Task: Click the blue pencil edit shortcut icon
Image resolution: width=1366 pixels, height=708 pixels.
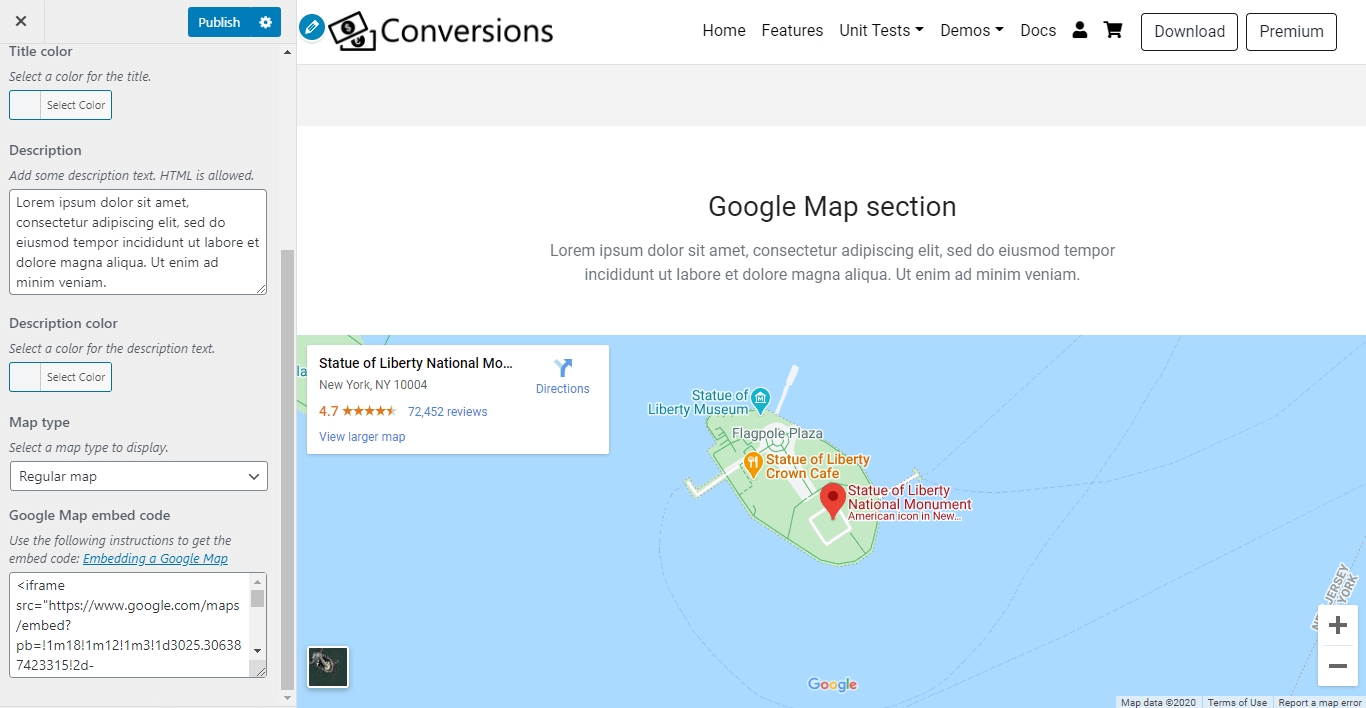Action: (x=312, y=28)
